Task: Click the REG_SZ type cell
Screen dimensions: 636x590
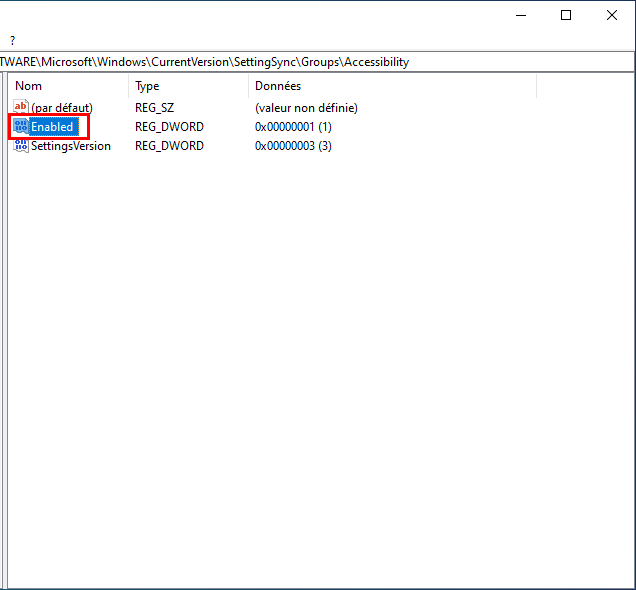Action: 155,108
